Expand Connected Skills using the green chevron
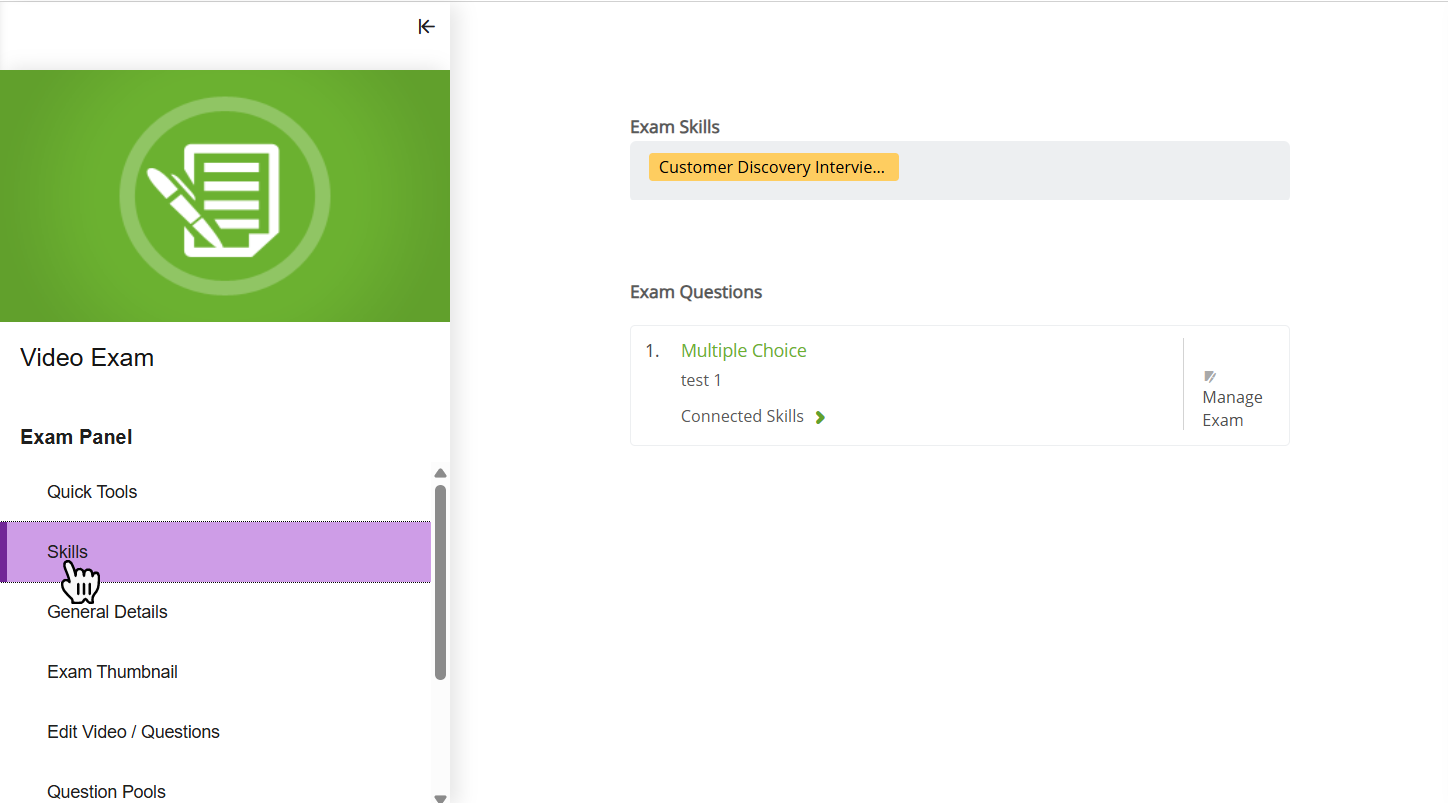This screenshot has height=803, width=1448. [x=820, y=417]
